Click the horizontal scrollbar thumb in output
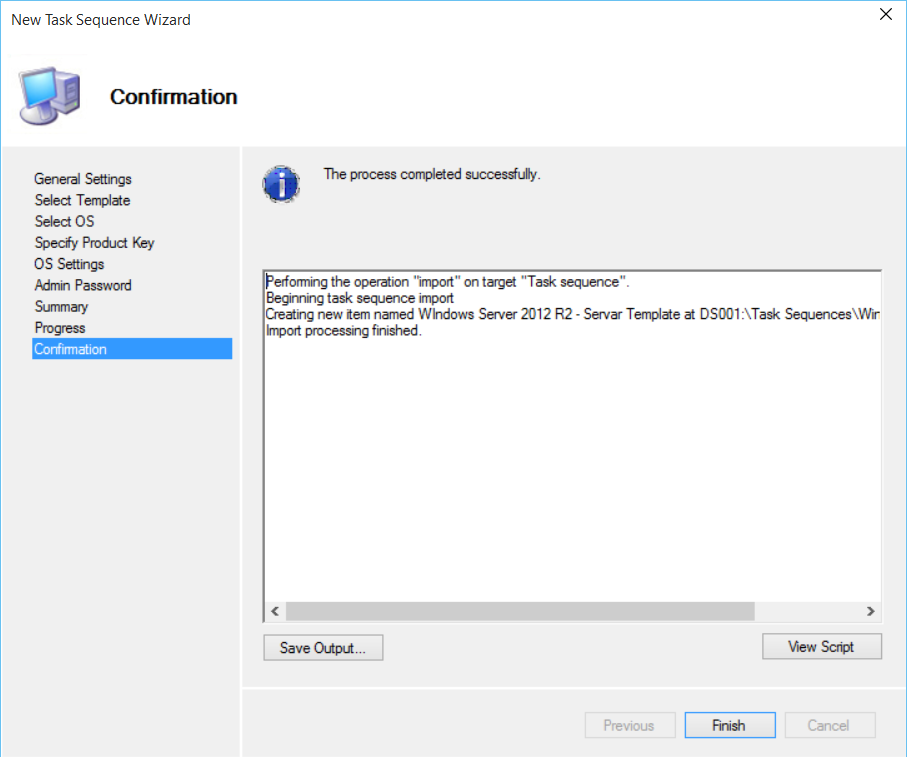The image size is (907, 757). click(520, 611)
